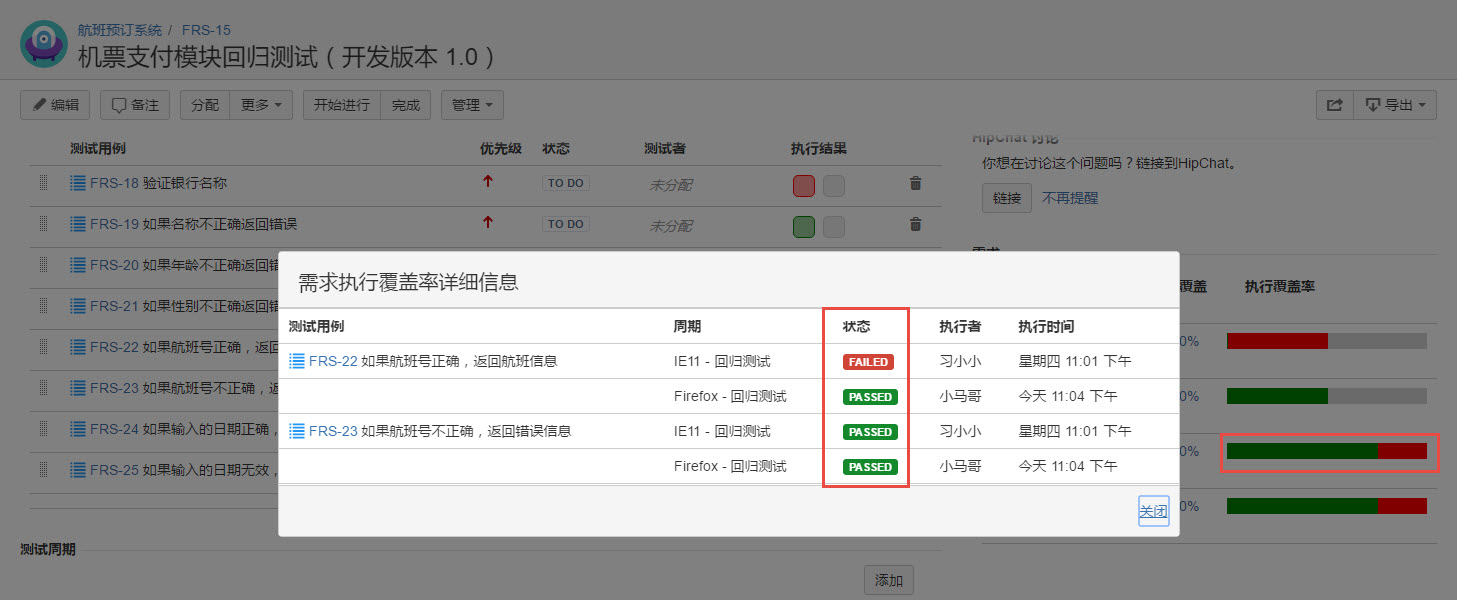This screenshot has width=1457, height=600.
Task: Open FRS-25 test case link
Action: click(x=114, y=470)
